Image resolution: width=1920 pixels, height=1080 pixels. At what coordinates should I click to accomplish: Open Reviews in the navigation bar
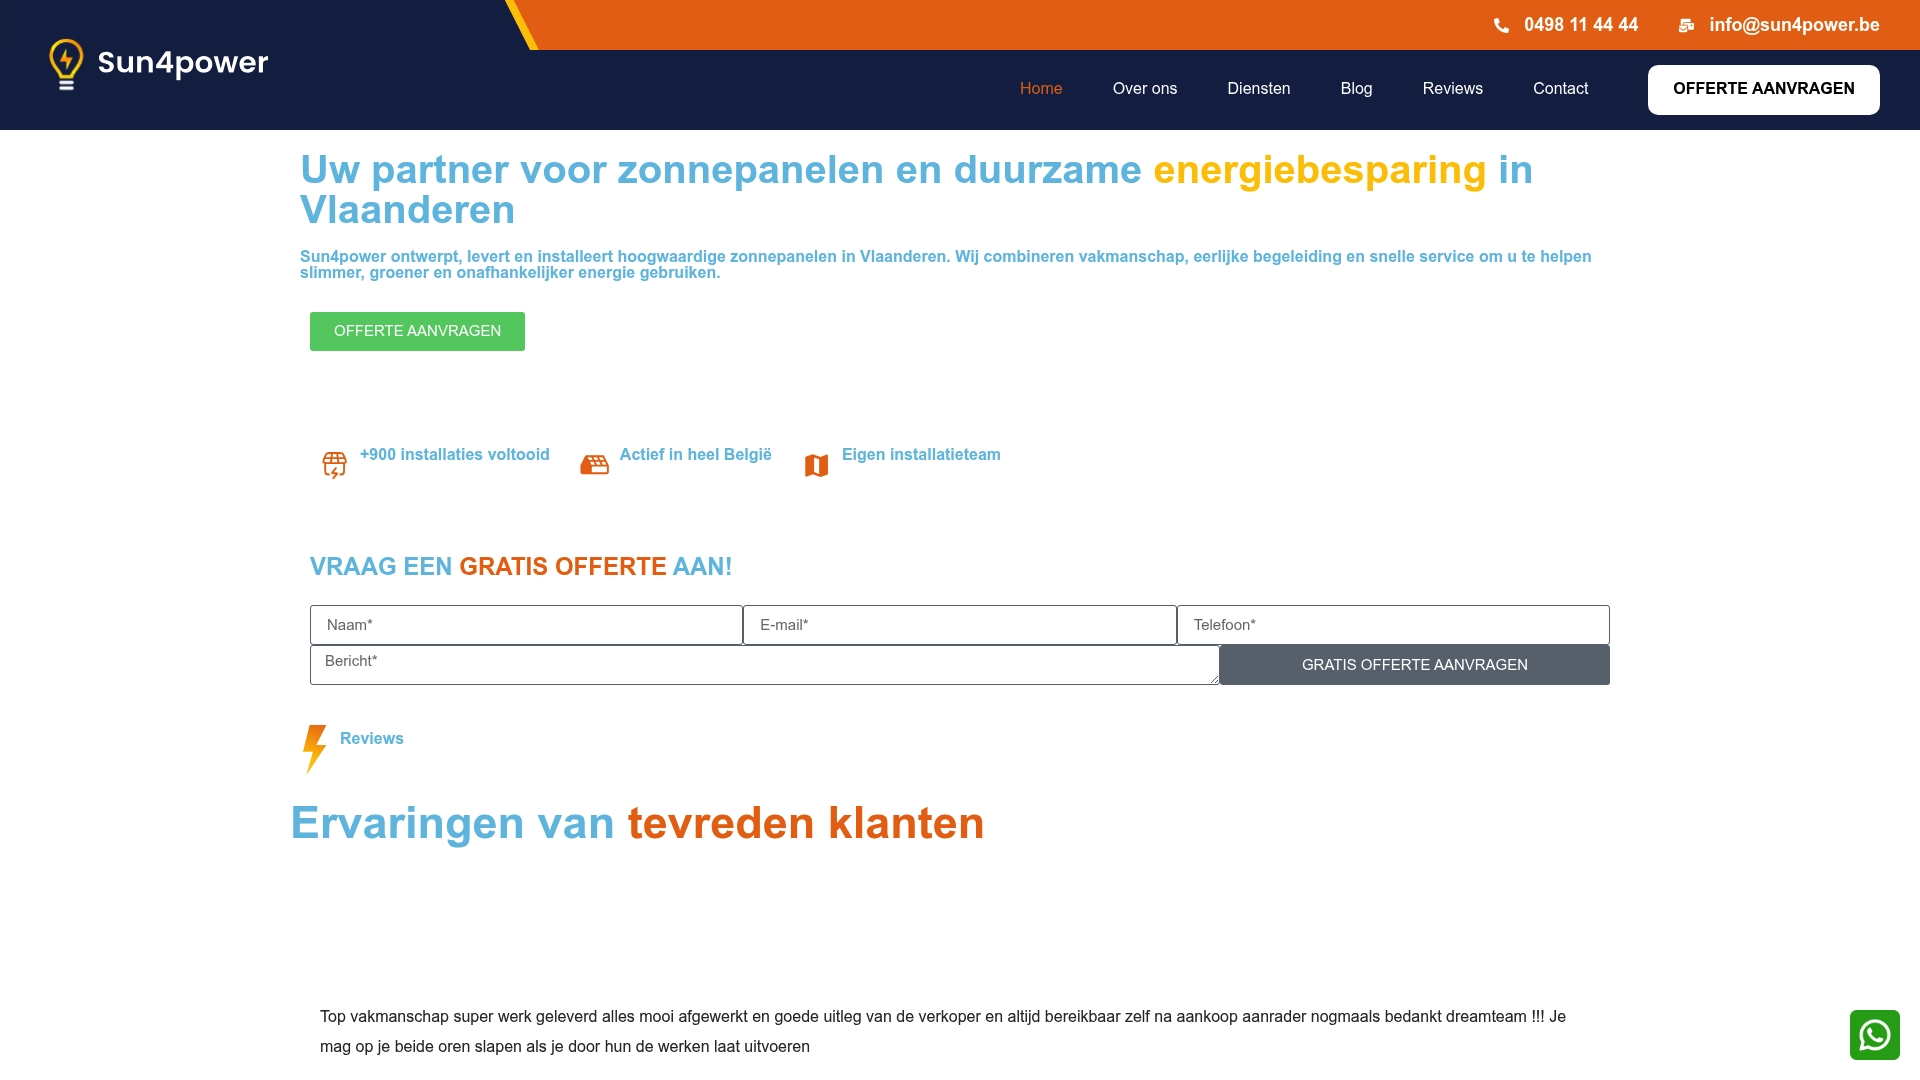(1452, 89)
